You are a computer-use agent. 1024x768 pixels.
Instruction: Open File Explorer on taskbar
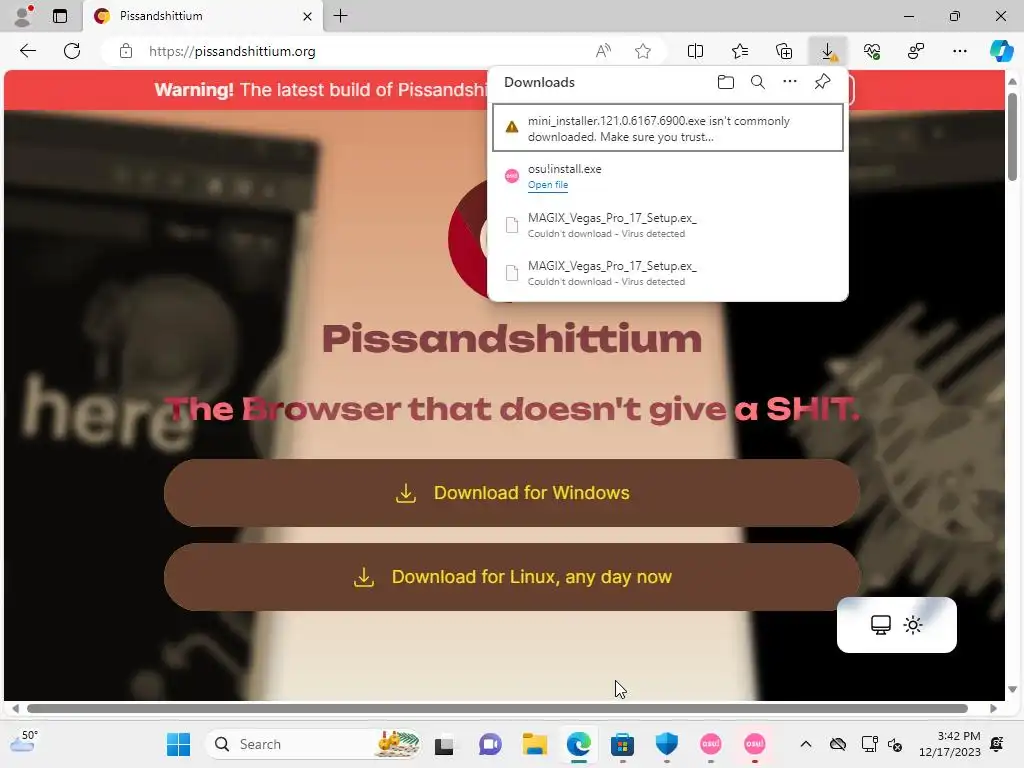[534, 744]
